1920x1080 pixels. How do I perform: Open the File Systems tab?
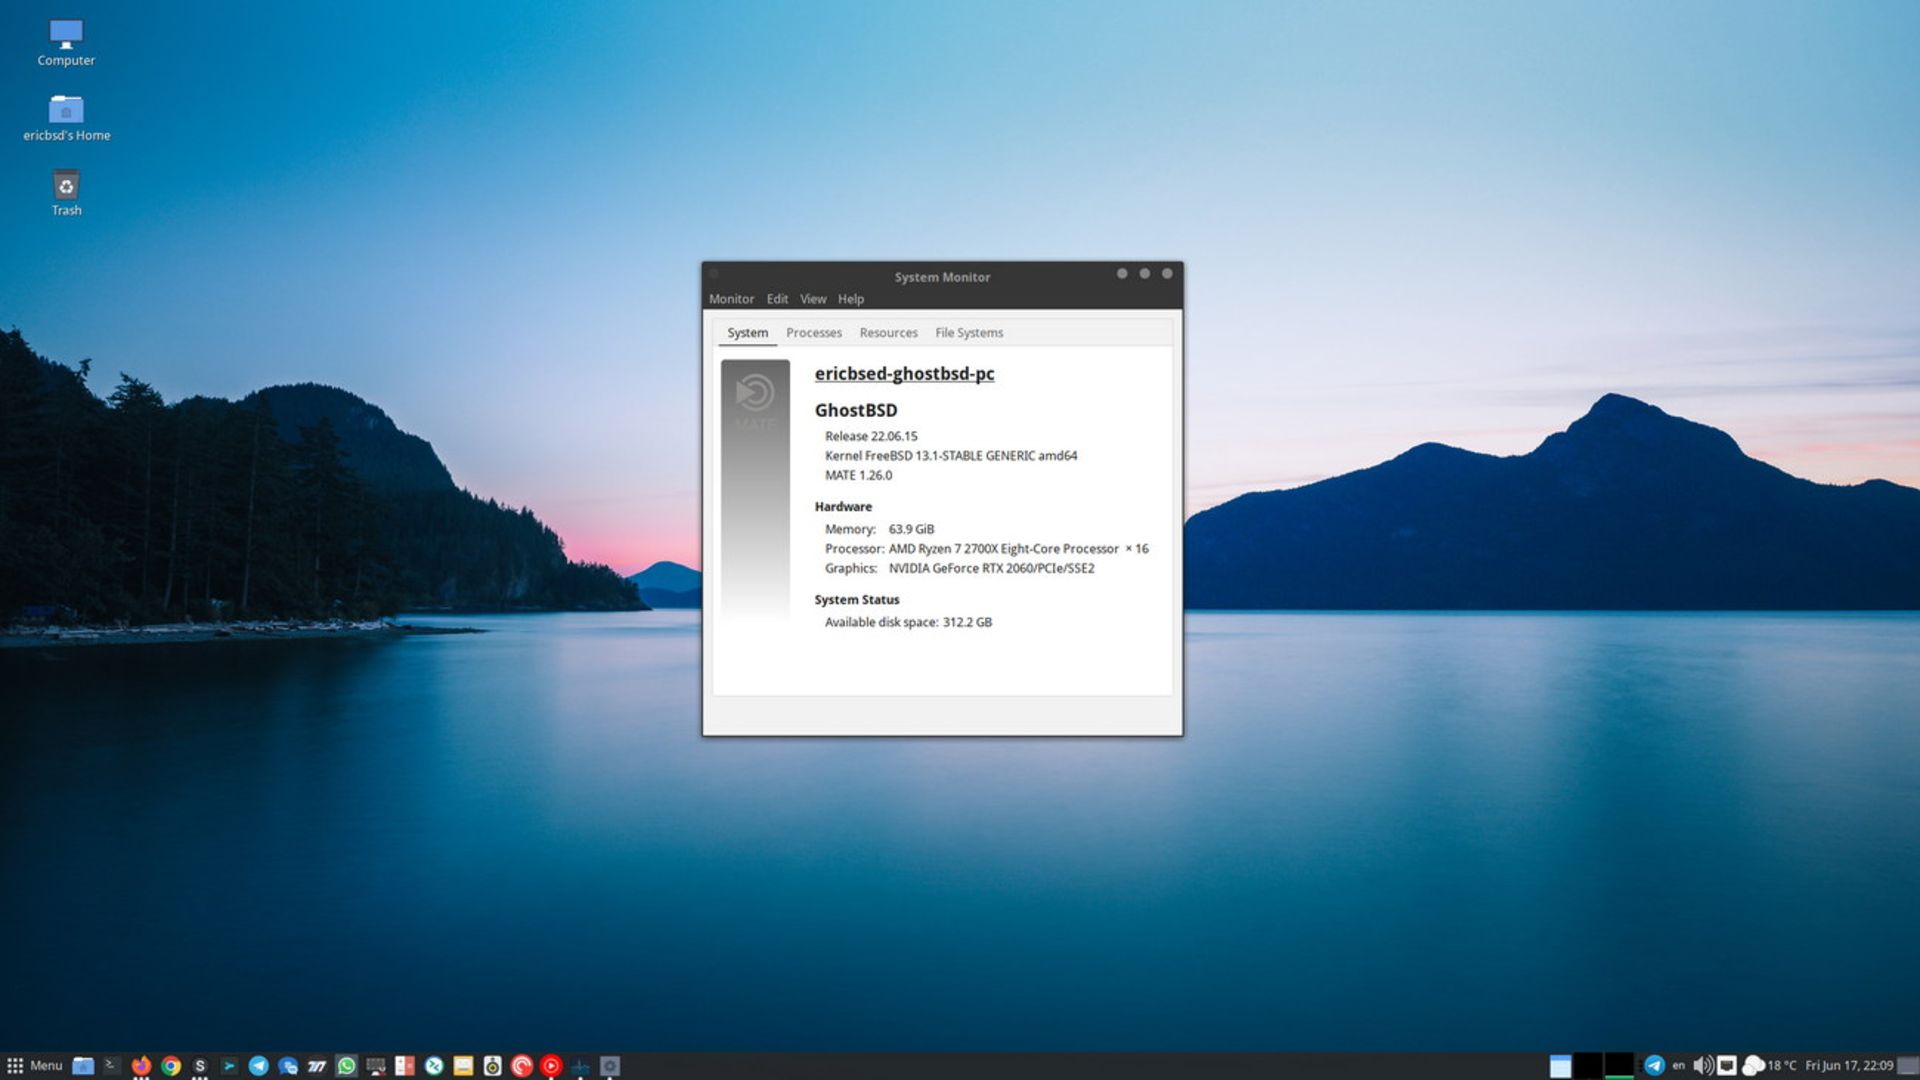[x=968, y=333]
